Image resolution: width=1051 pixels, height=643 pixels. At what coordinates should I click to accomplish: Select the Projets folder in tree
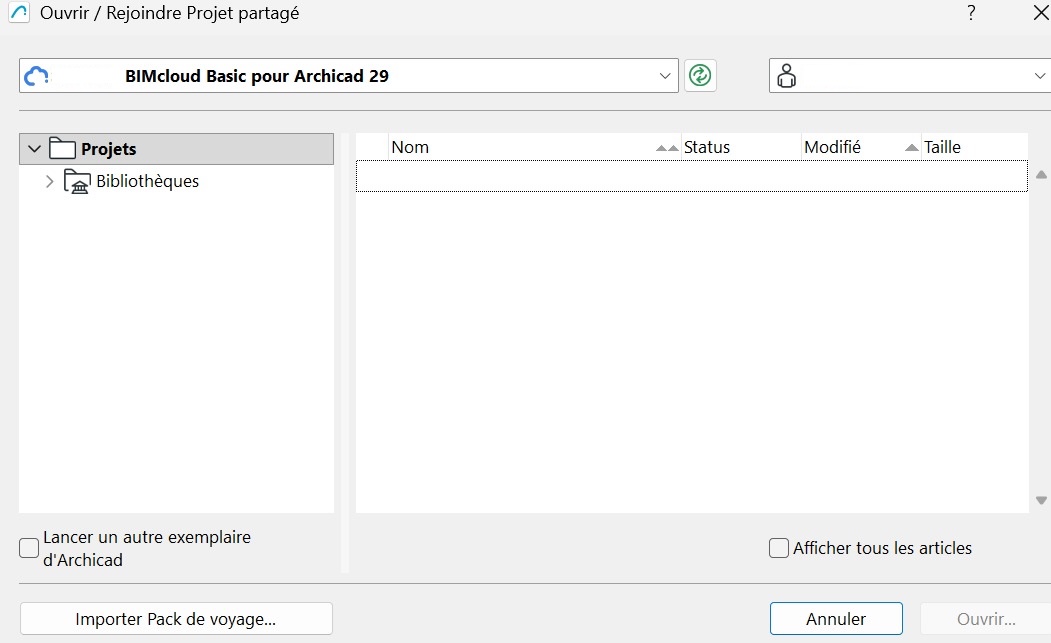(x=176, y=149)
